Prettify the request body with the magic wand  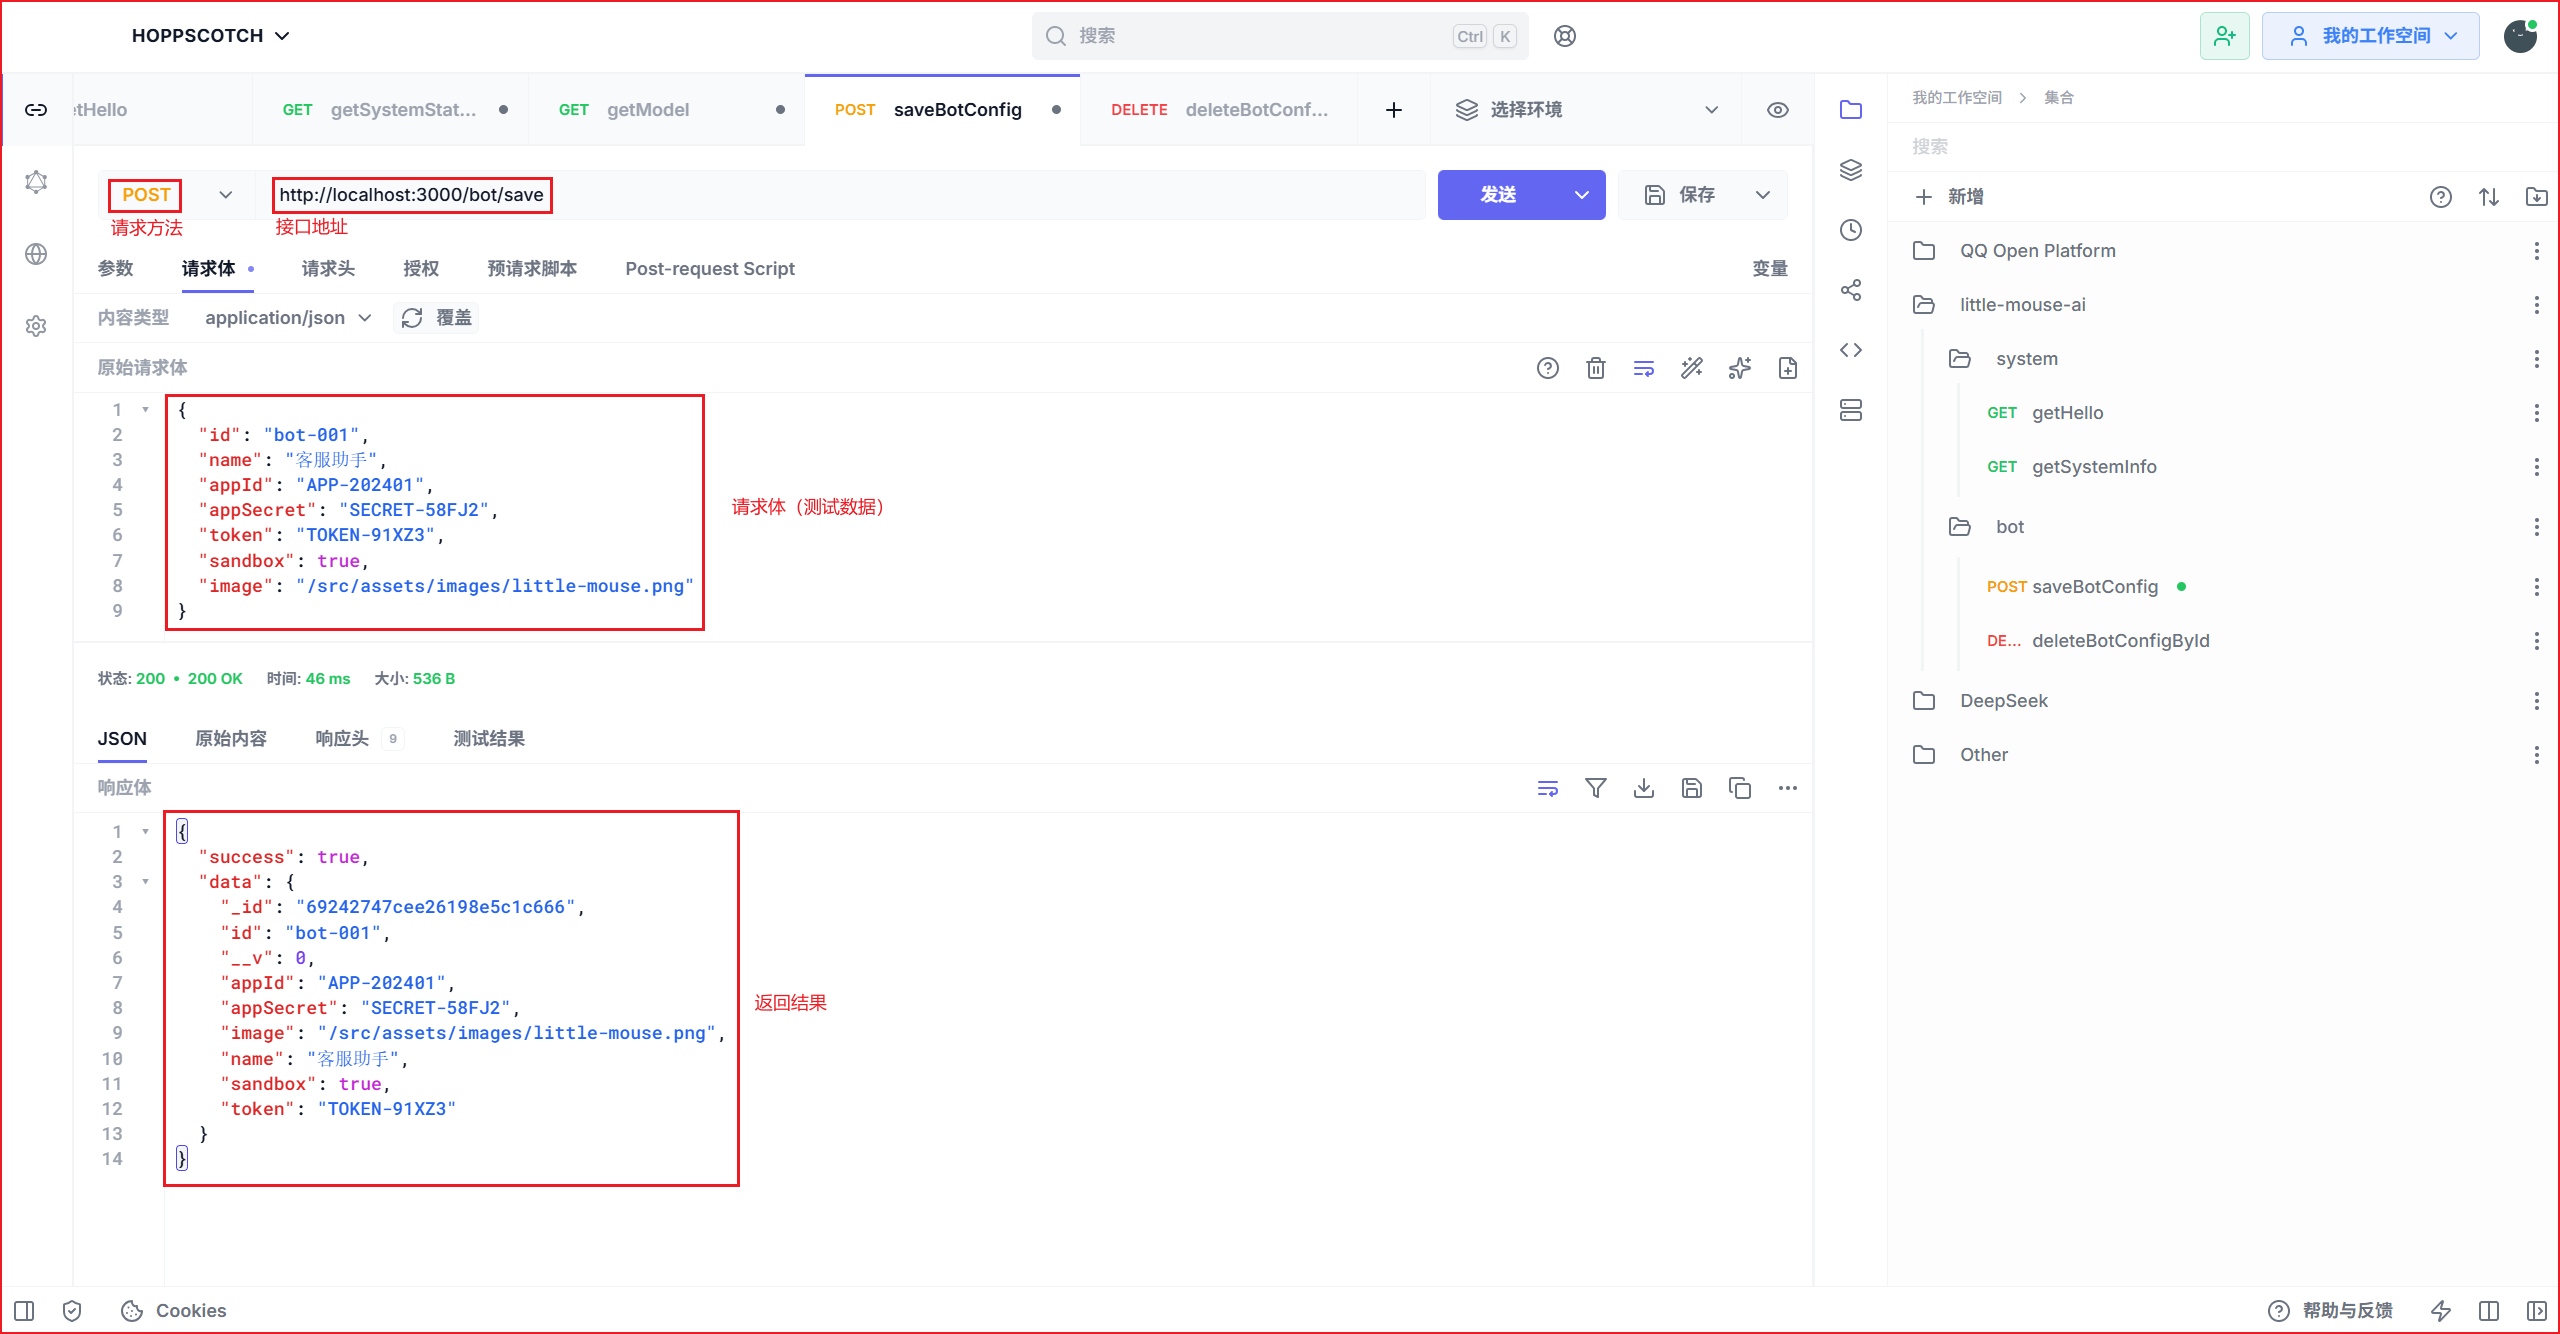[1692, 368]
